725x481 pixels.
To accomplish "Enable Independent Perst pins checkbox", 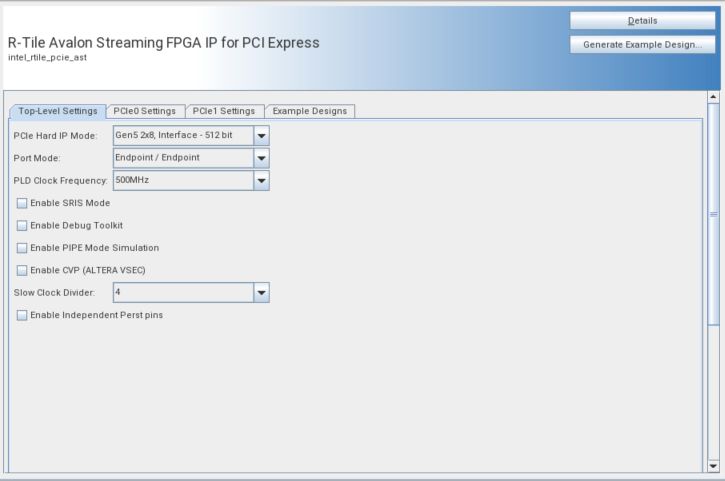I will point(22,315).
